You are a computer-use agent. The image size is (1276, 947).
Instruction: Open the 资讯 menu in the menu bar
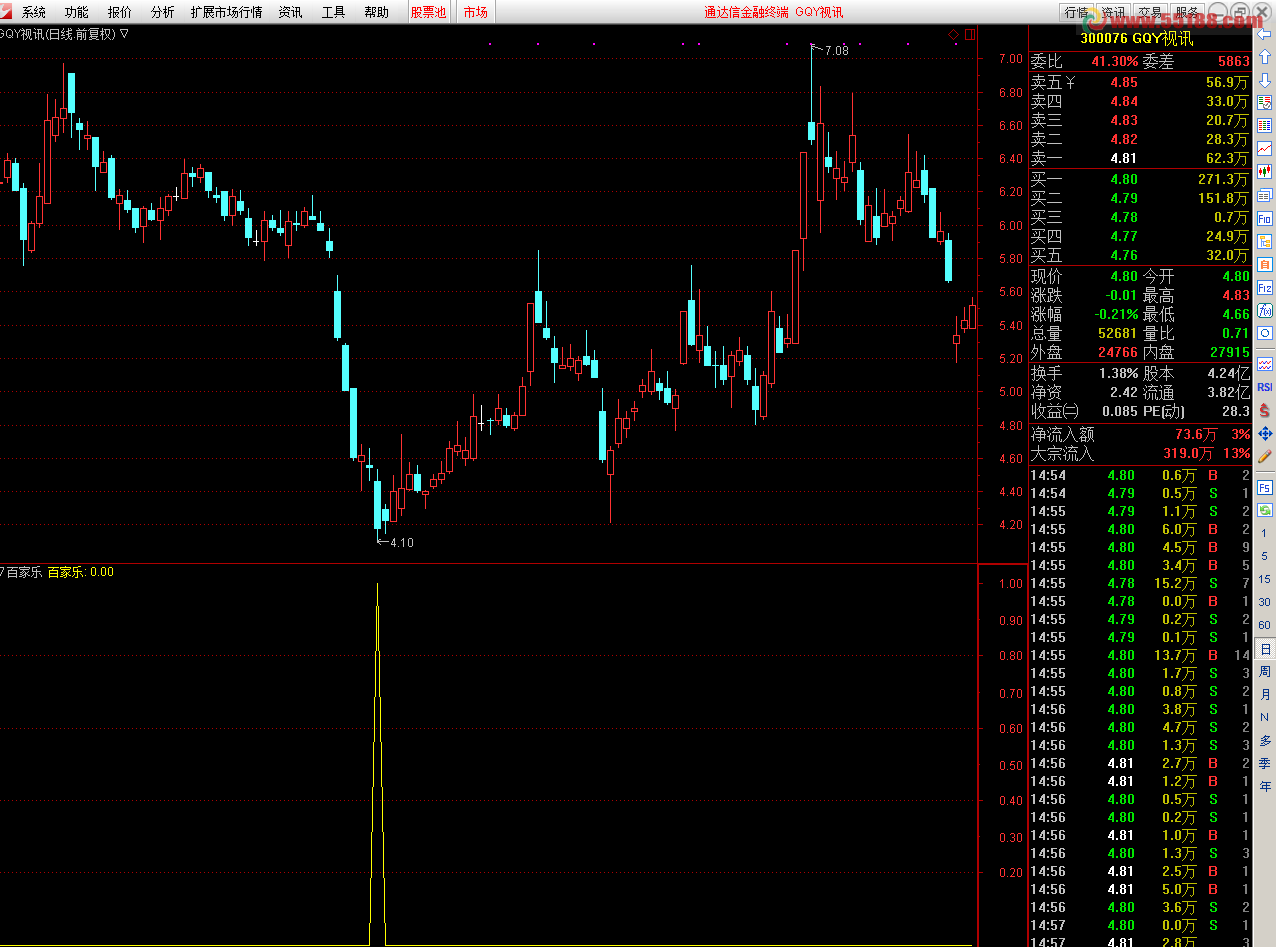(x=291, y=12)
